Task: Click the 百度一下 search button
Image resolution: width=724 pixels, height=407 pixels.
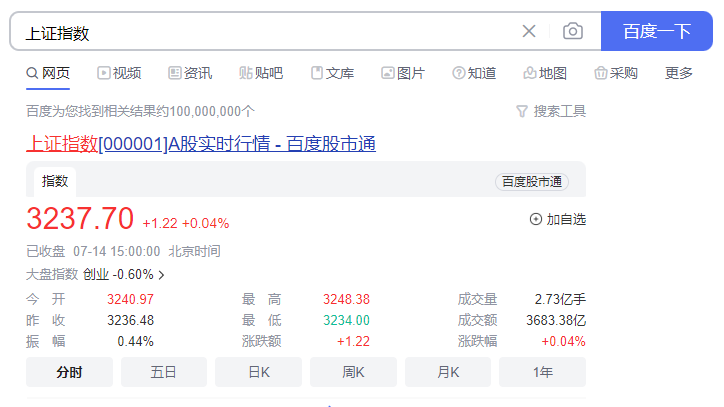Action: (657, 31)
